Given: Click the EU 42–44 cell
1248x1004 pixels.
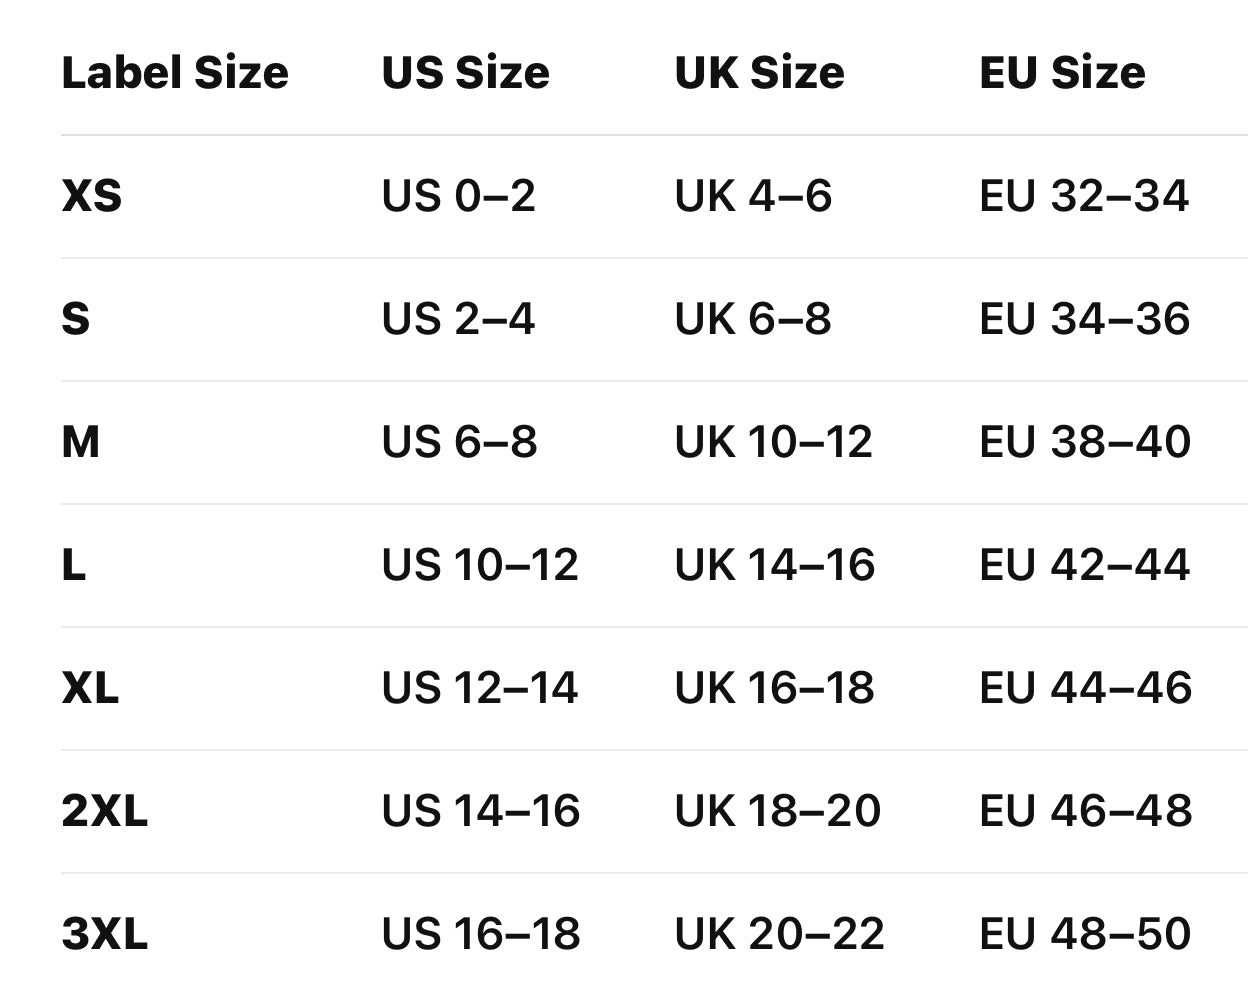Looking at the screenshot, I should pos(1085,565).
